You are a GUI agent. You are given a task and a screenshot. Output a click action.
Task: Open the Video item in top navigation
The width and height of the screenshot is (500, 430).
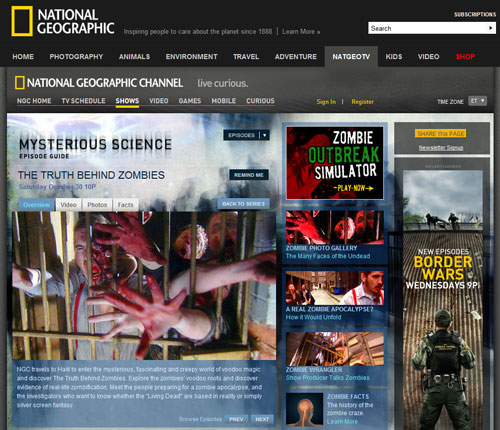click(x=428, y=57)
